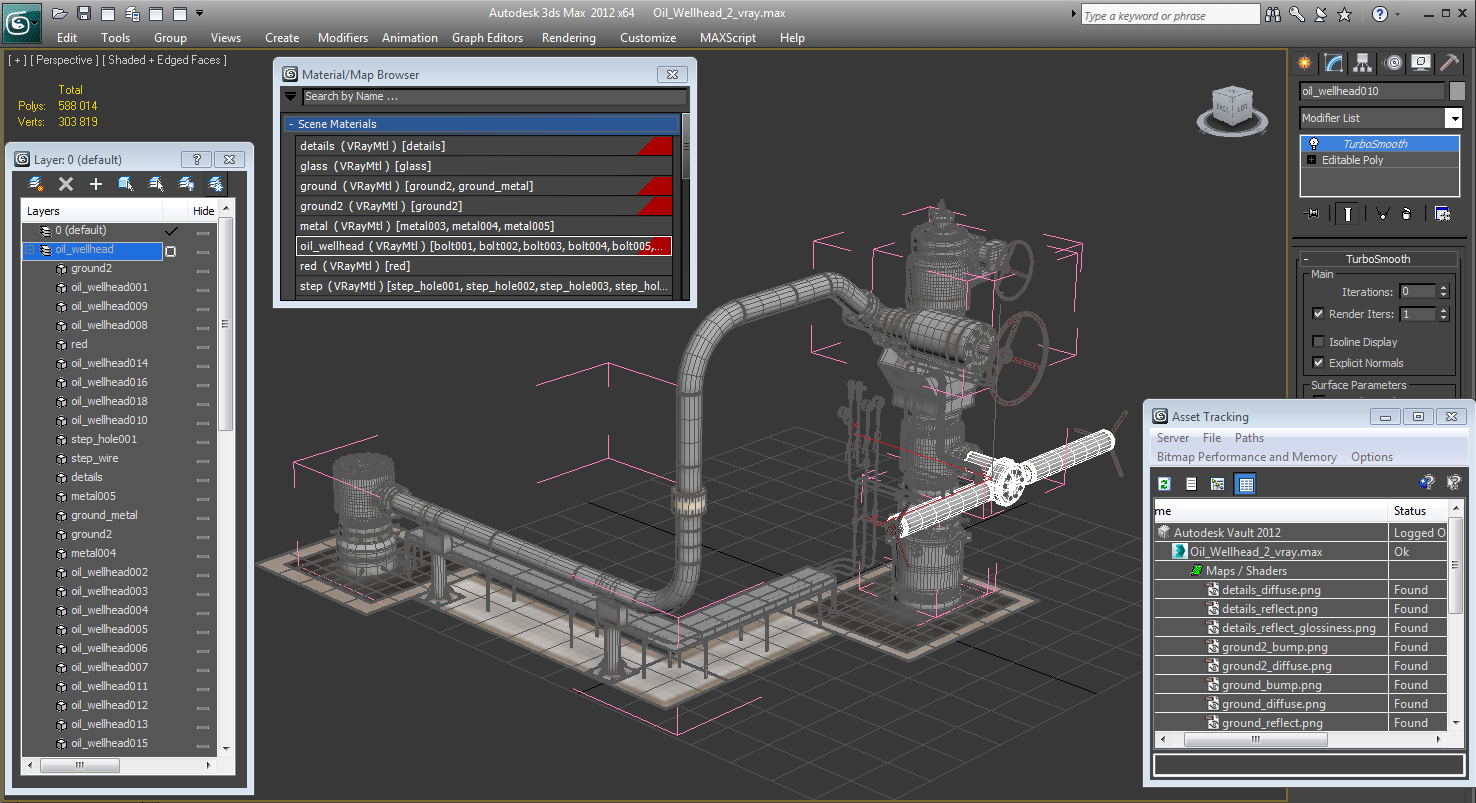Open the Display command panel tab
The width and height of the screenshot is (1476, 803).
[1421, 63]
